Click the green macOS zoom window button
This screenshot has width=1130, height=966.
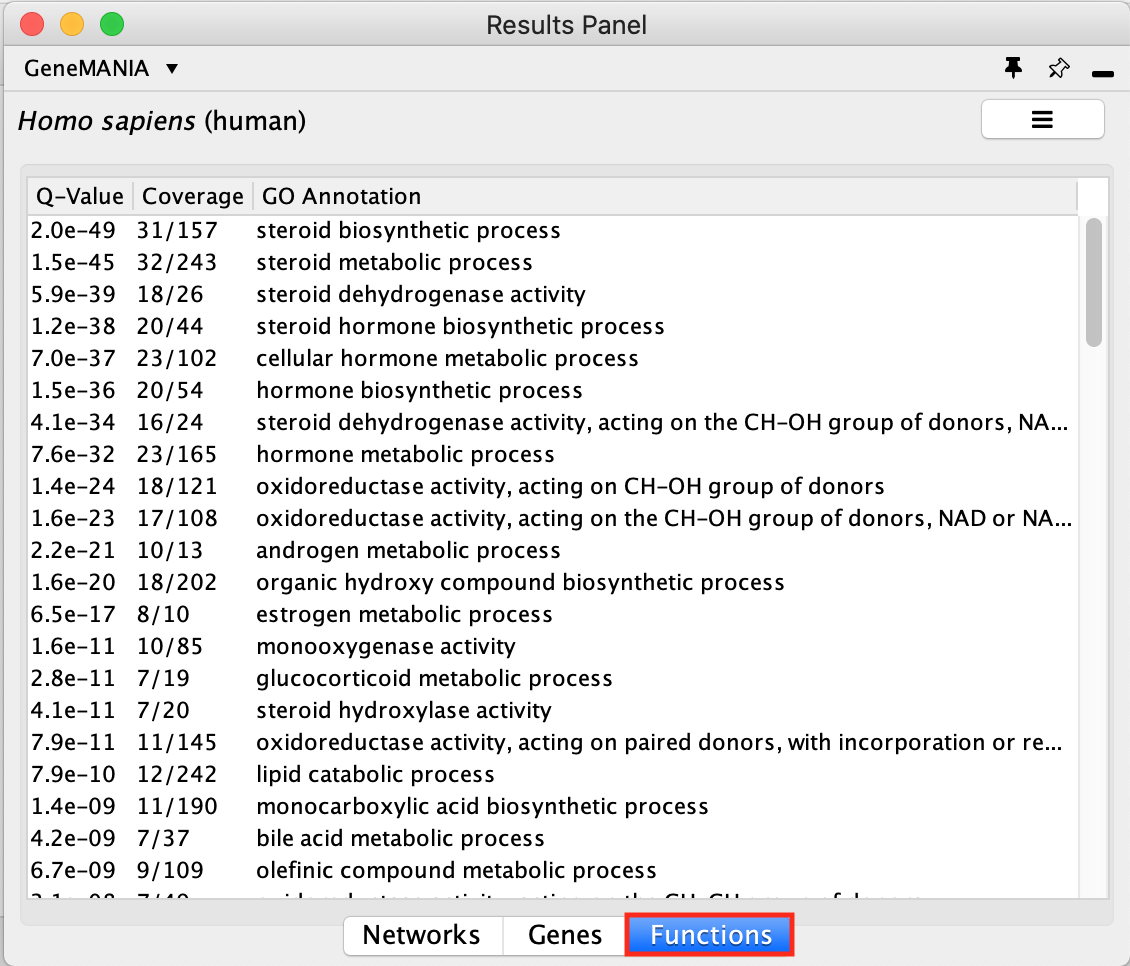click(x=112, y=24)
